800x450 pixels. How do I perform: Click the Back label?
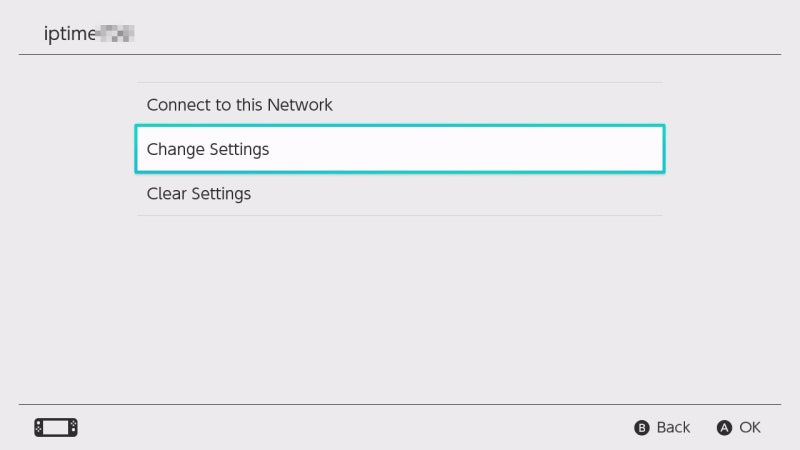click(x=673, y=427)
